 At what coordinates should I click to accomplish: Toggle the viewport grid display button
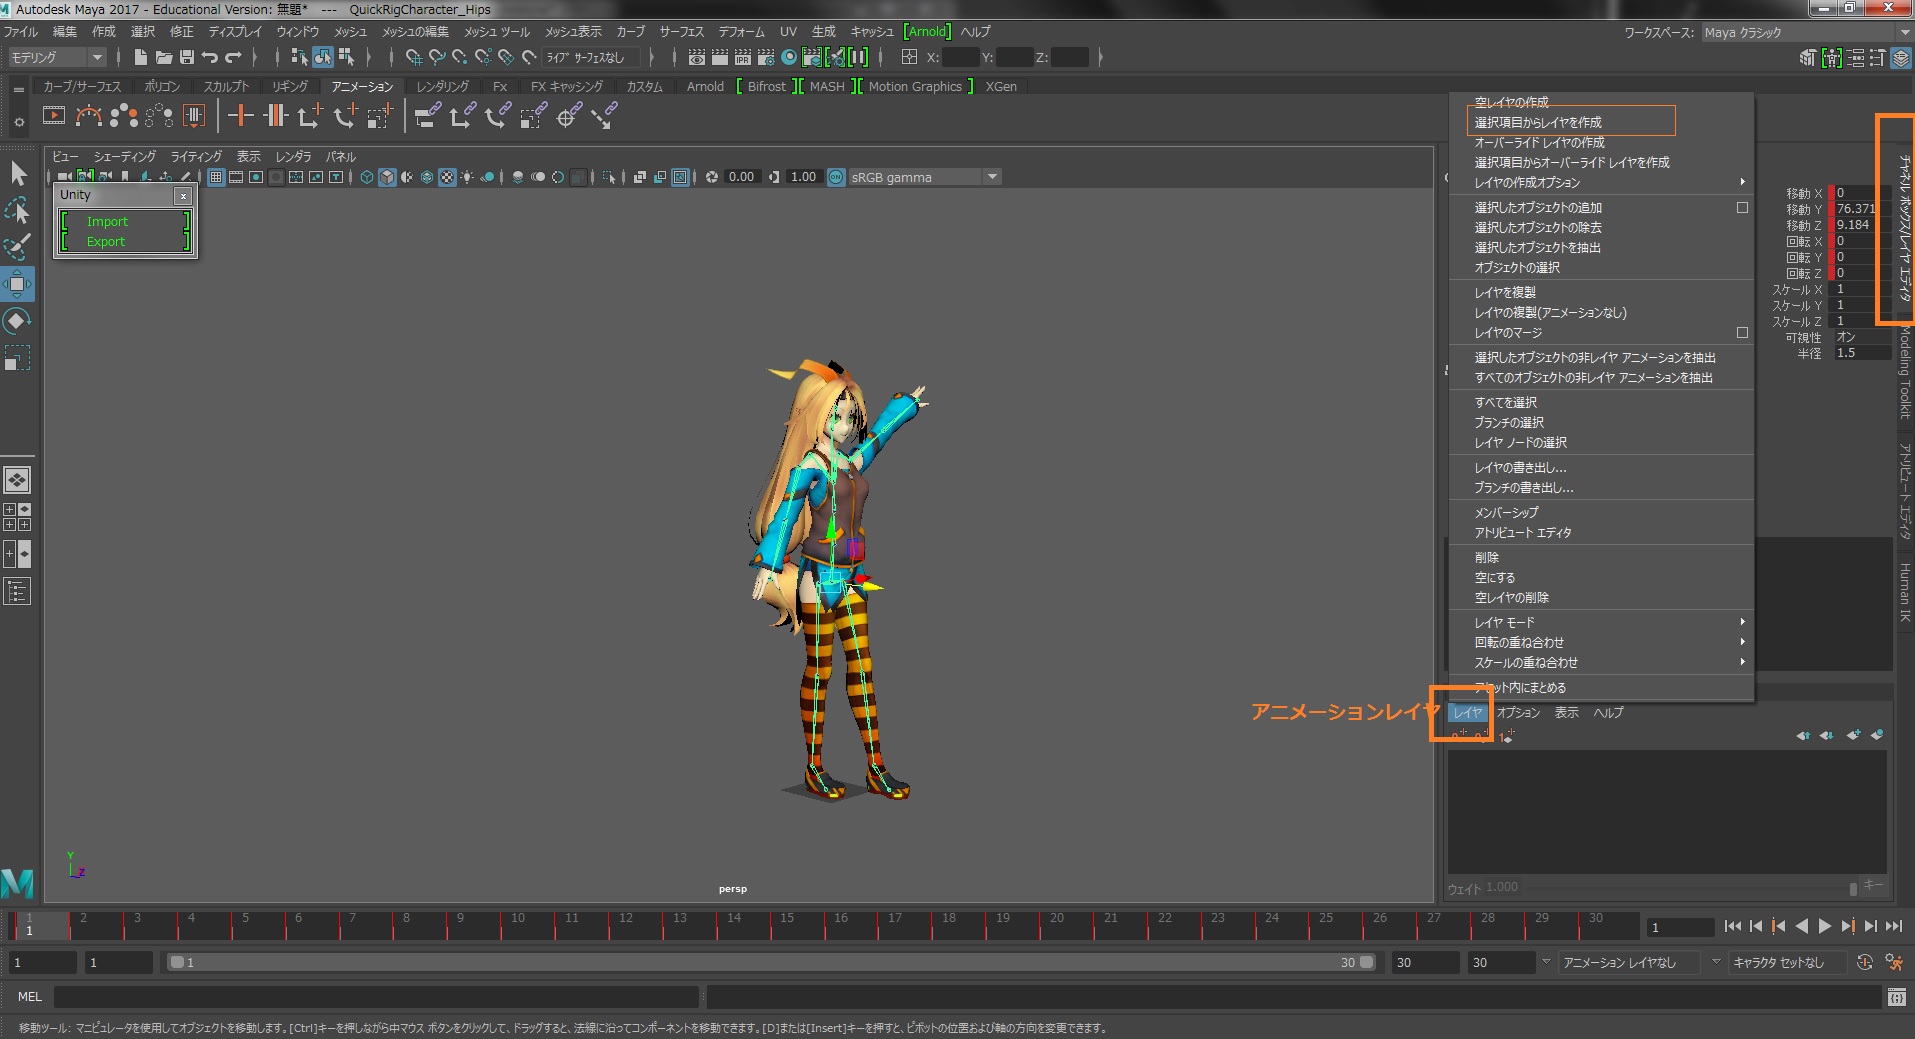[216, 177]
